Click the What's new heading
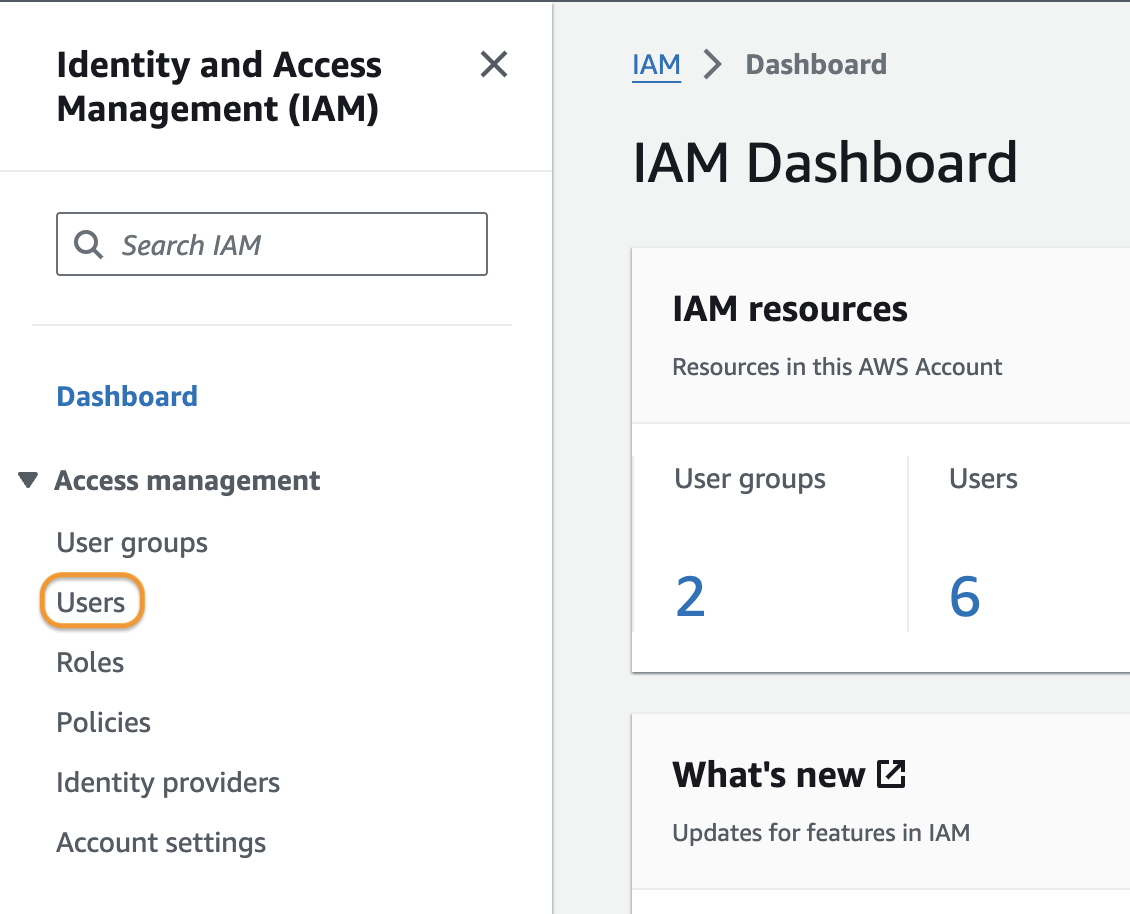 pyautogui.click(x=768, y=775)
